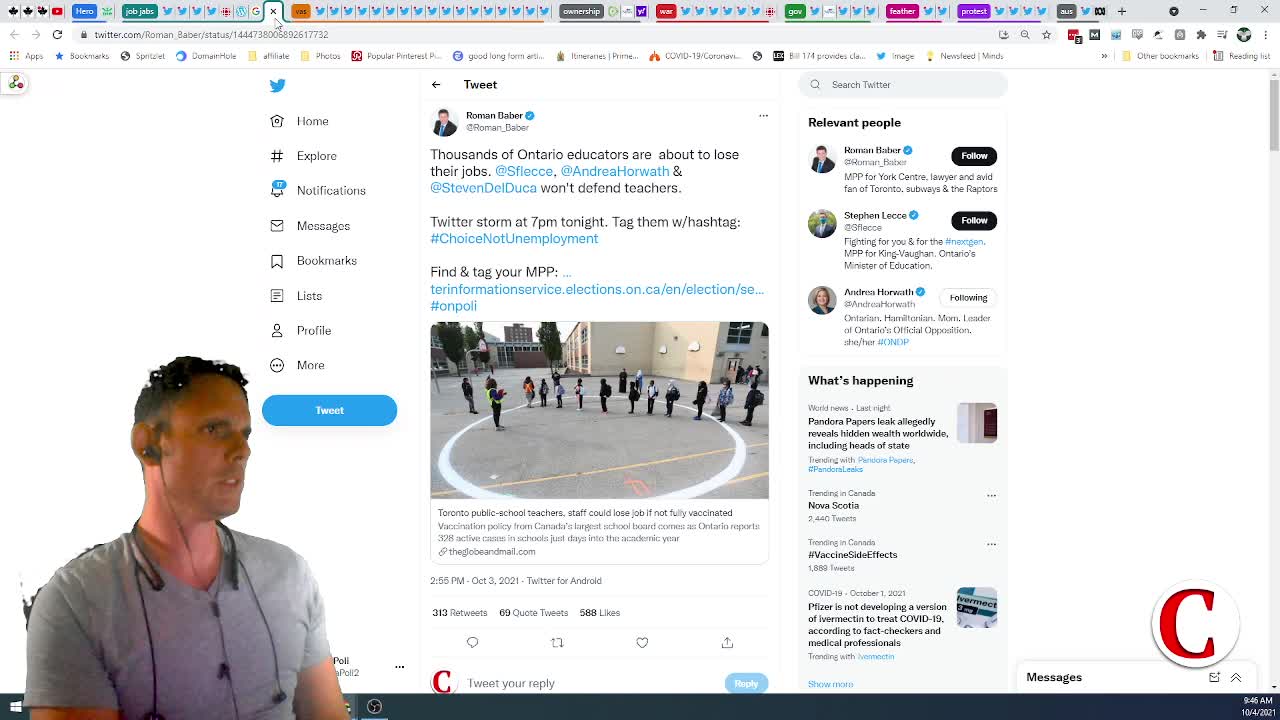Compose new message from Messages drawer
The width and height of the screenshot is (1280, 720).
tap(1214, 678)
